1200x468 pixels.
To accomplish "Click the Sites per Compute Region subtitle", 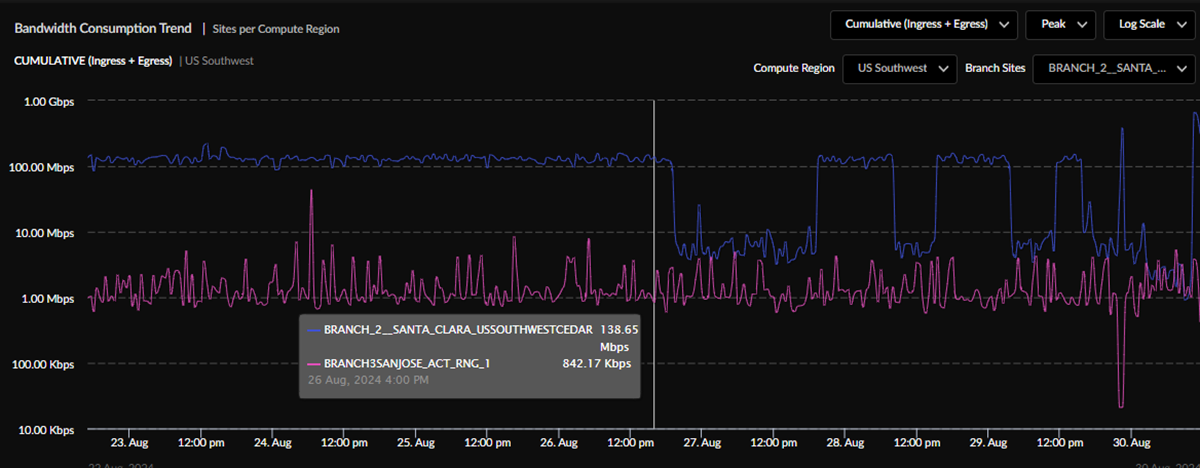I will [x=275, y=29].
